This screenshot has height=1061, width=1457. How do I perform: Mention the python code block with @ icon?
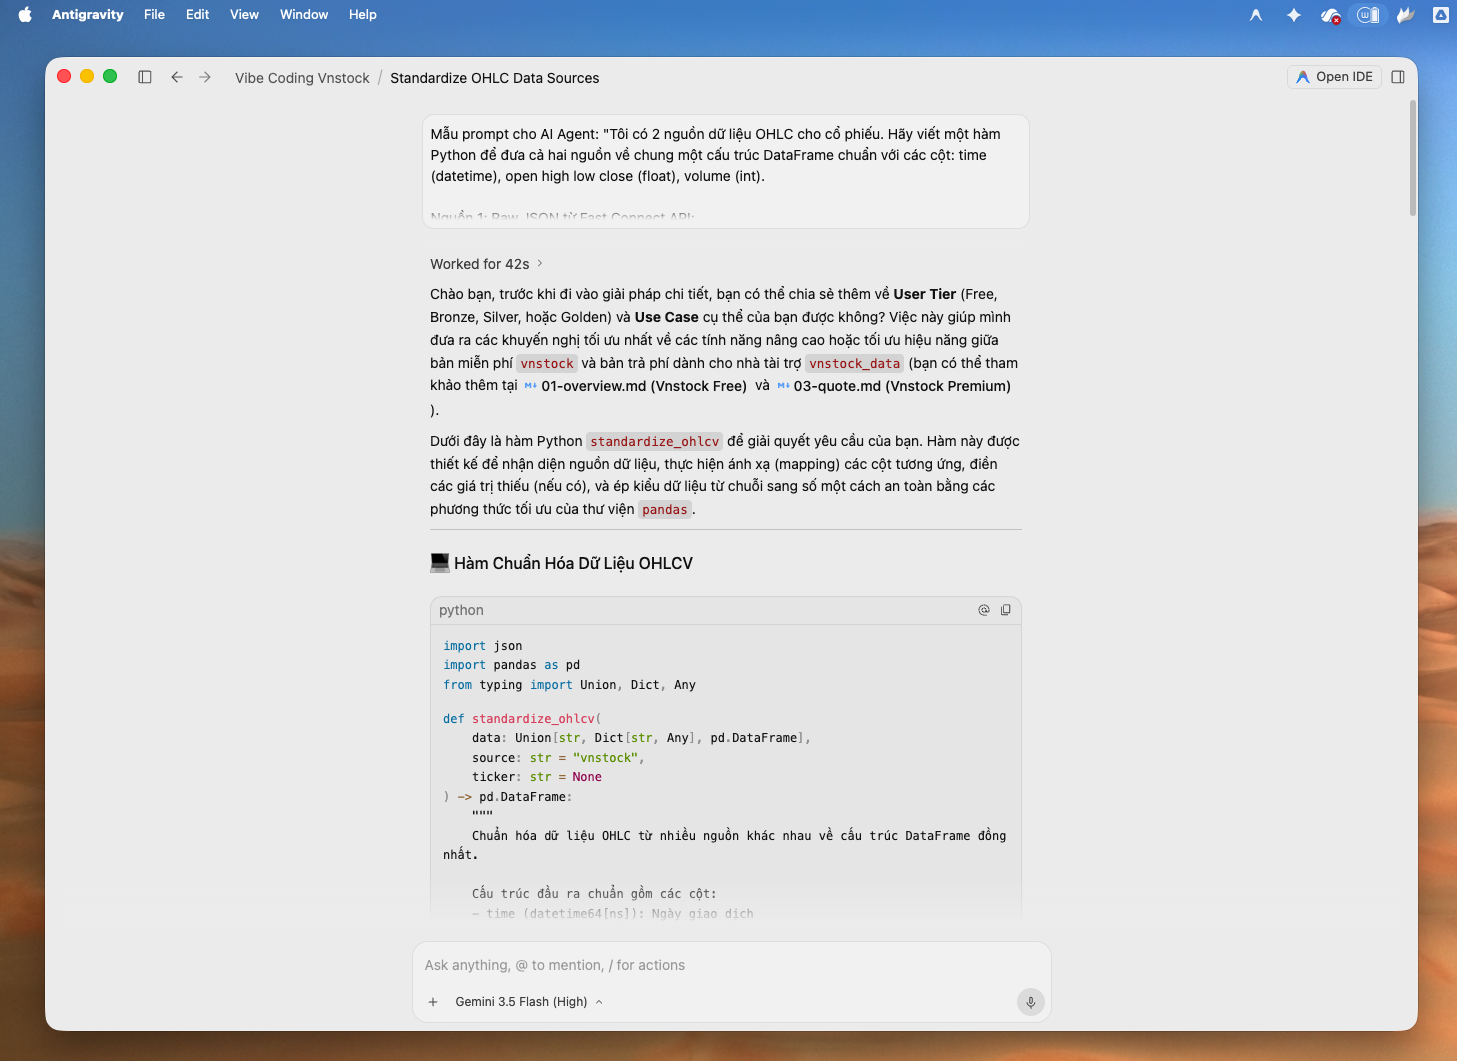click(984, 610)
